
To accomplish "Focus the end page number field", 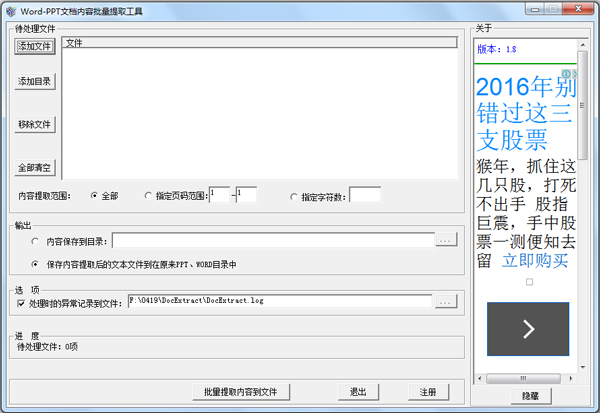I will (x=246, y=195).
